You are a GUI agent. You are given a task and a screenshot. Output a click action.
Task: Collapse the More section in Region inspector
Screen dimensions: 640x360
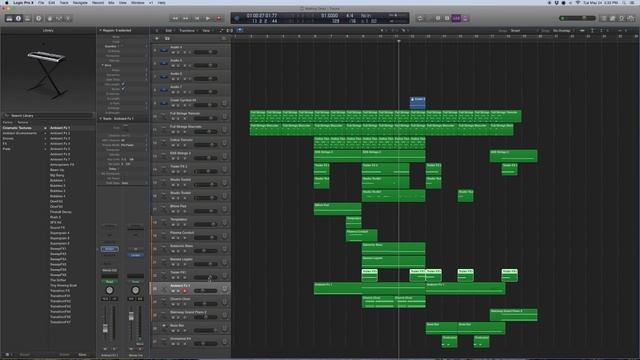(x=103, y=65)
